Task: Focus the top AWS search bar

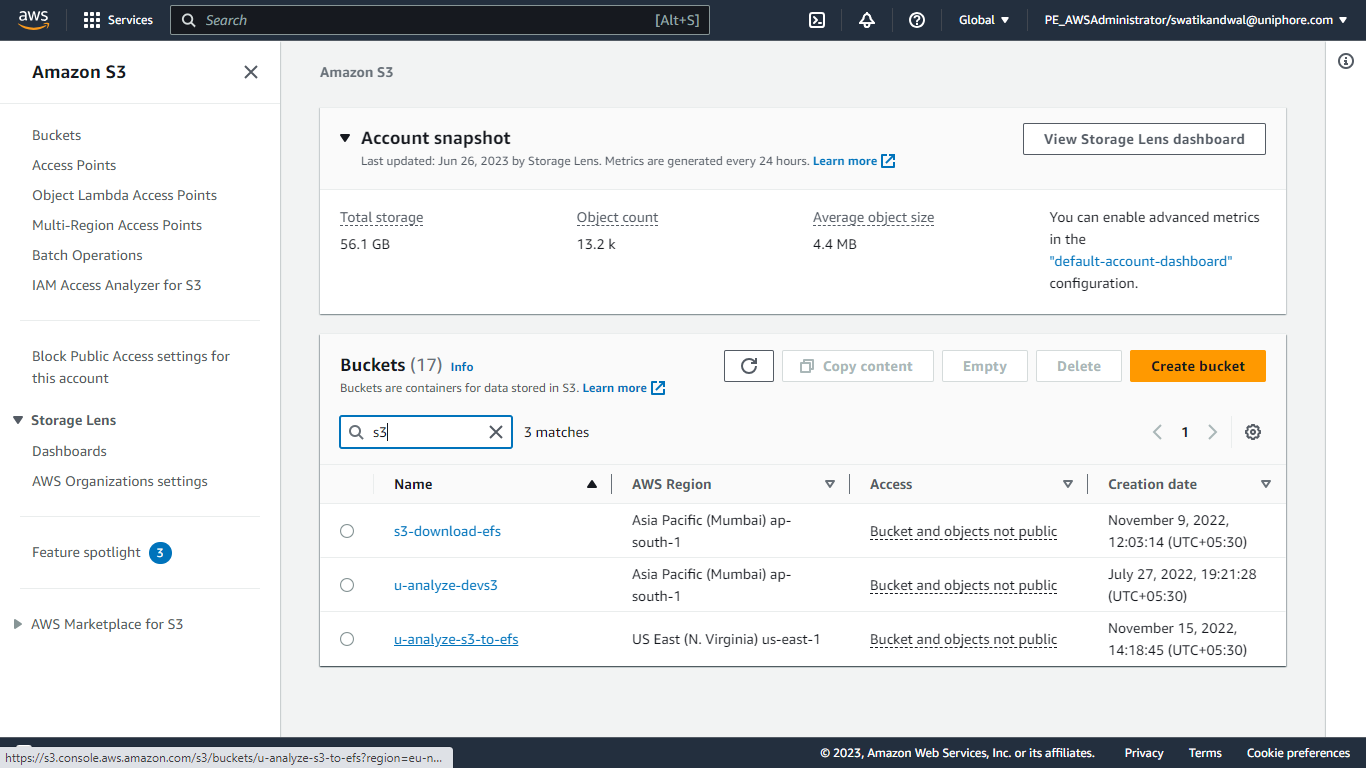Action: coord(440,20)
